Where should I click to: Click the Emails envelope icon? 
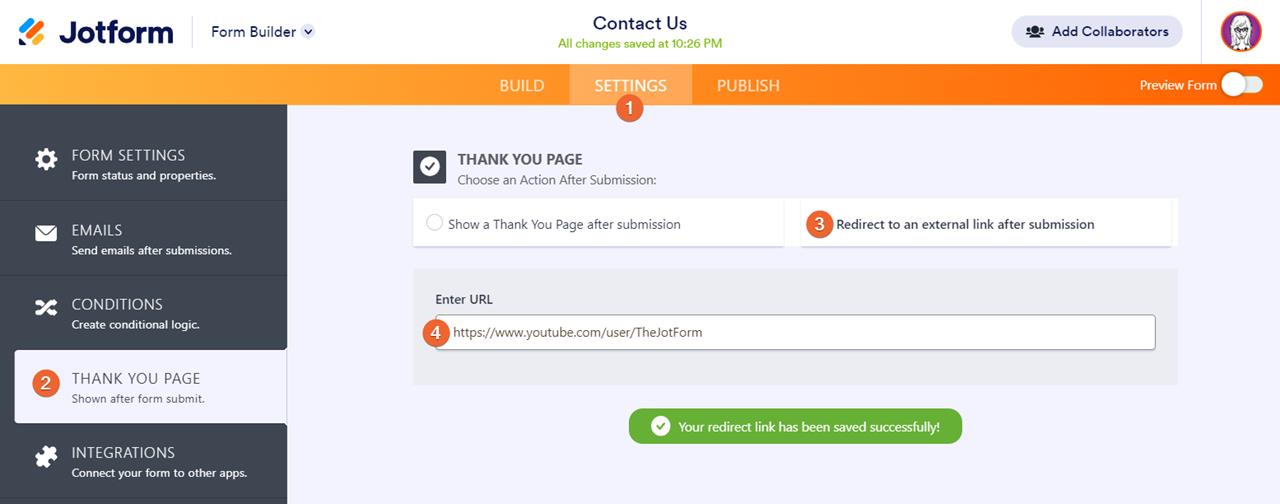pos(46,234)
